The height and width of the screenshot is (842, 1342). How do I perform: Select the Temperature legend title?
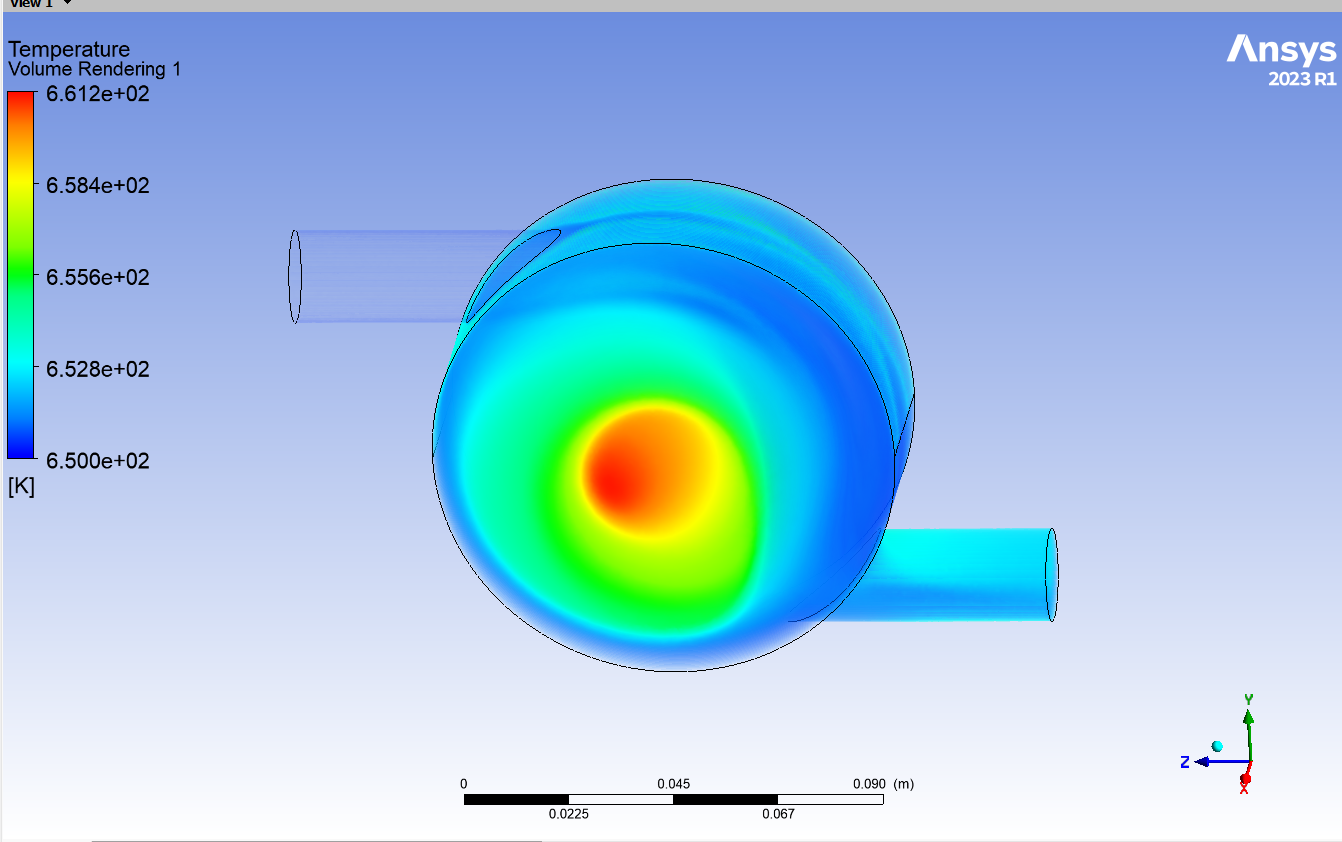point(69,49)
